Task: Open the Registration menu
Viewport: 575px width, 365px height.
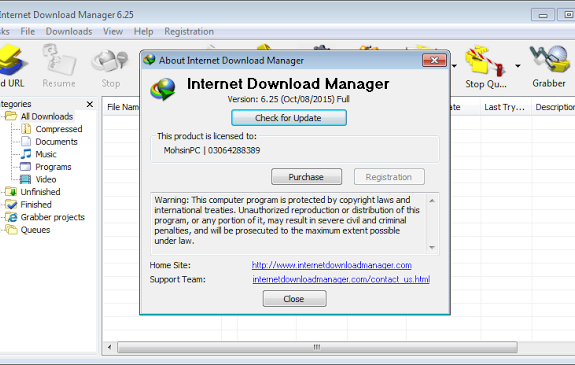Action: click(189, 32)
